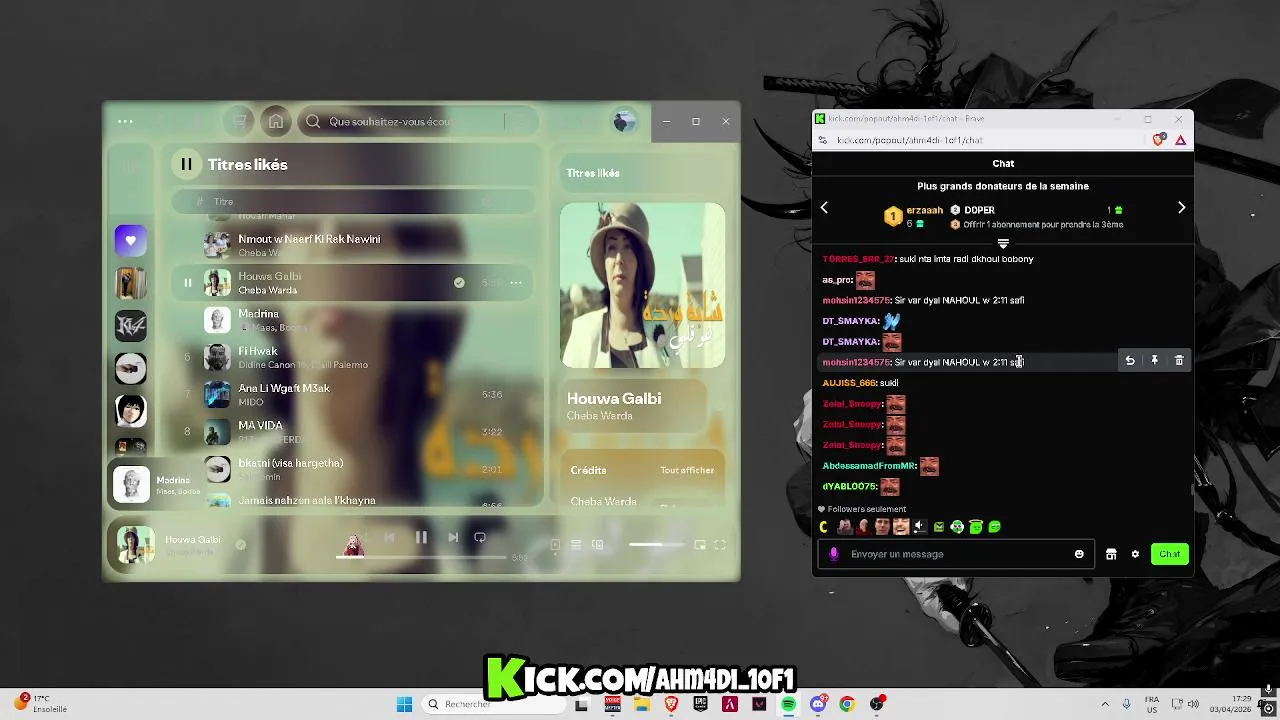Open the Spotify three-dots main menu

[125, 121]
